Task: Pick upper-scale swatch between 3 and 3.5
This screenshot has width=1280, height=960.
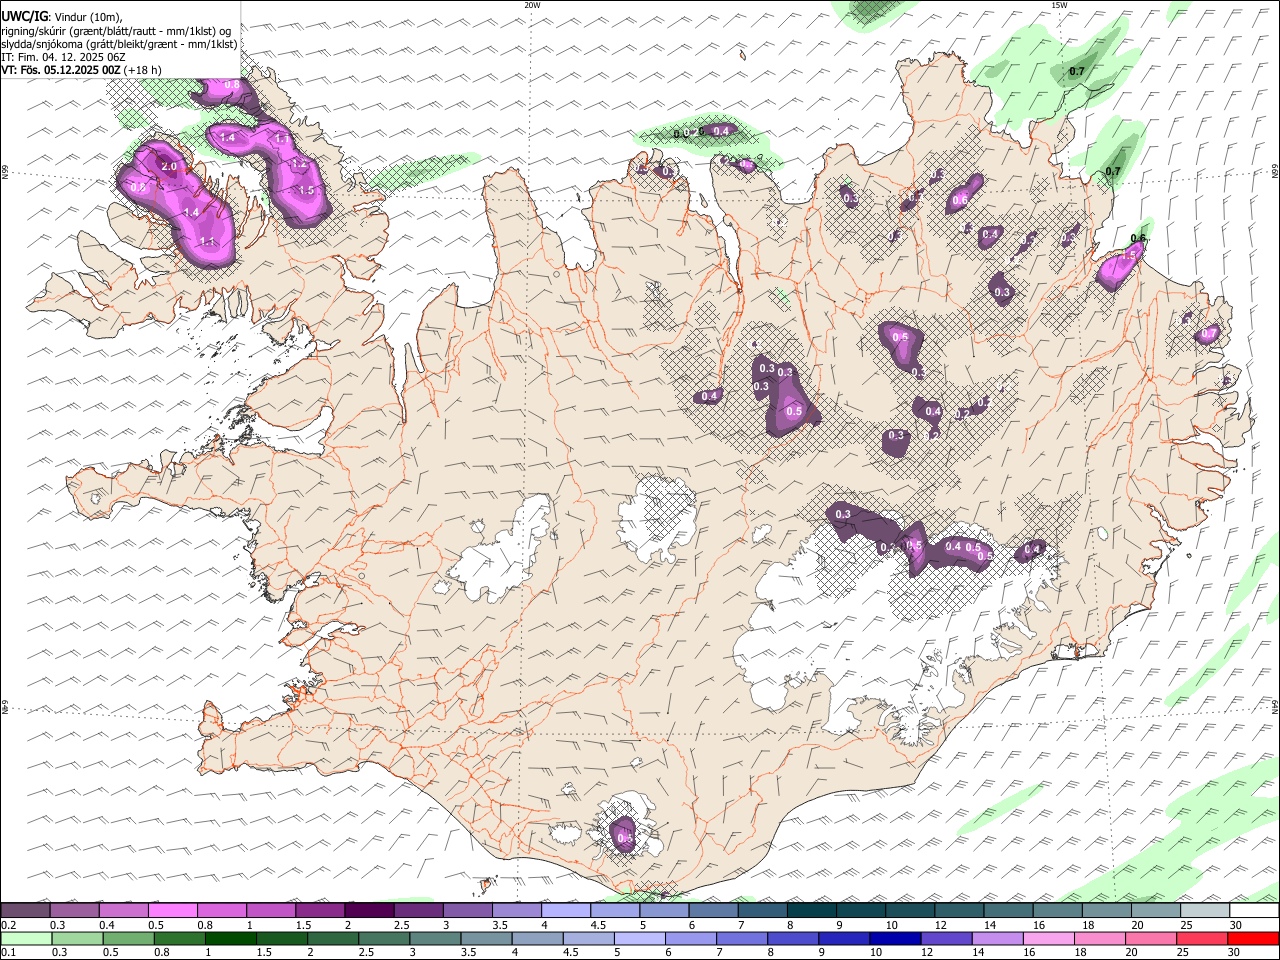Action: [x=468, y=910]
